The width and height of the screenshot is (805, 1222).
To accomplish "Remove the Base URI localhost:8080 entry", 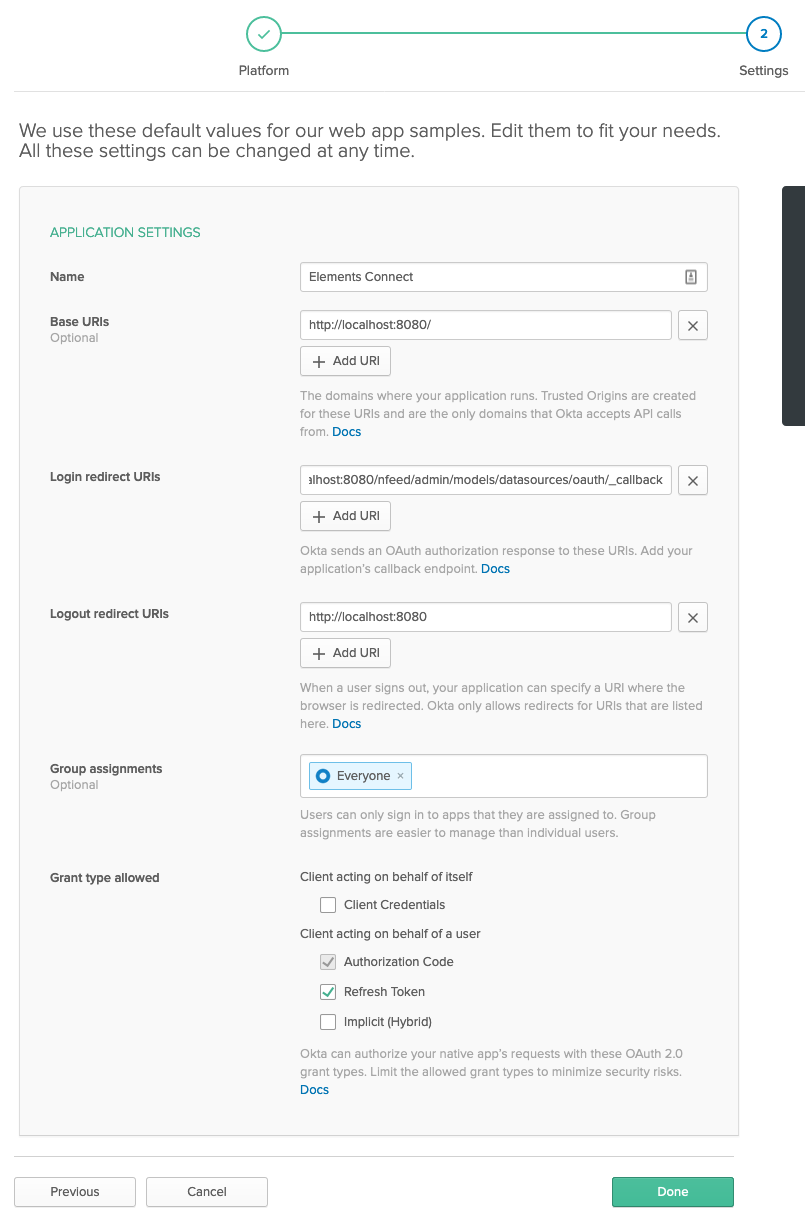I will click(693, 325).
